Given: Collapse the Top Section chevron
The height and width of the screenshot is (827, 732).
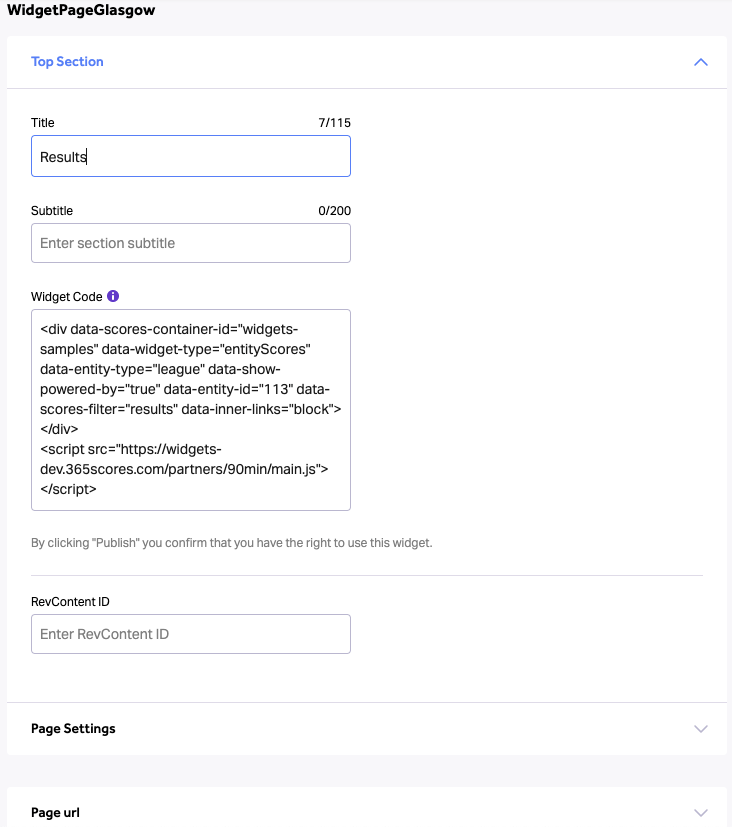Looking at the screenshot, I should tap(701, 62).
